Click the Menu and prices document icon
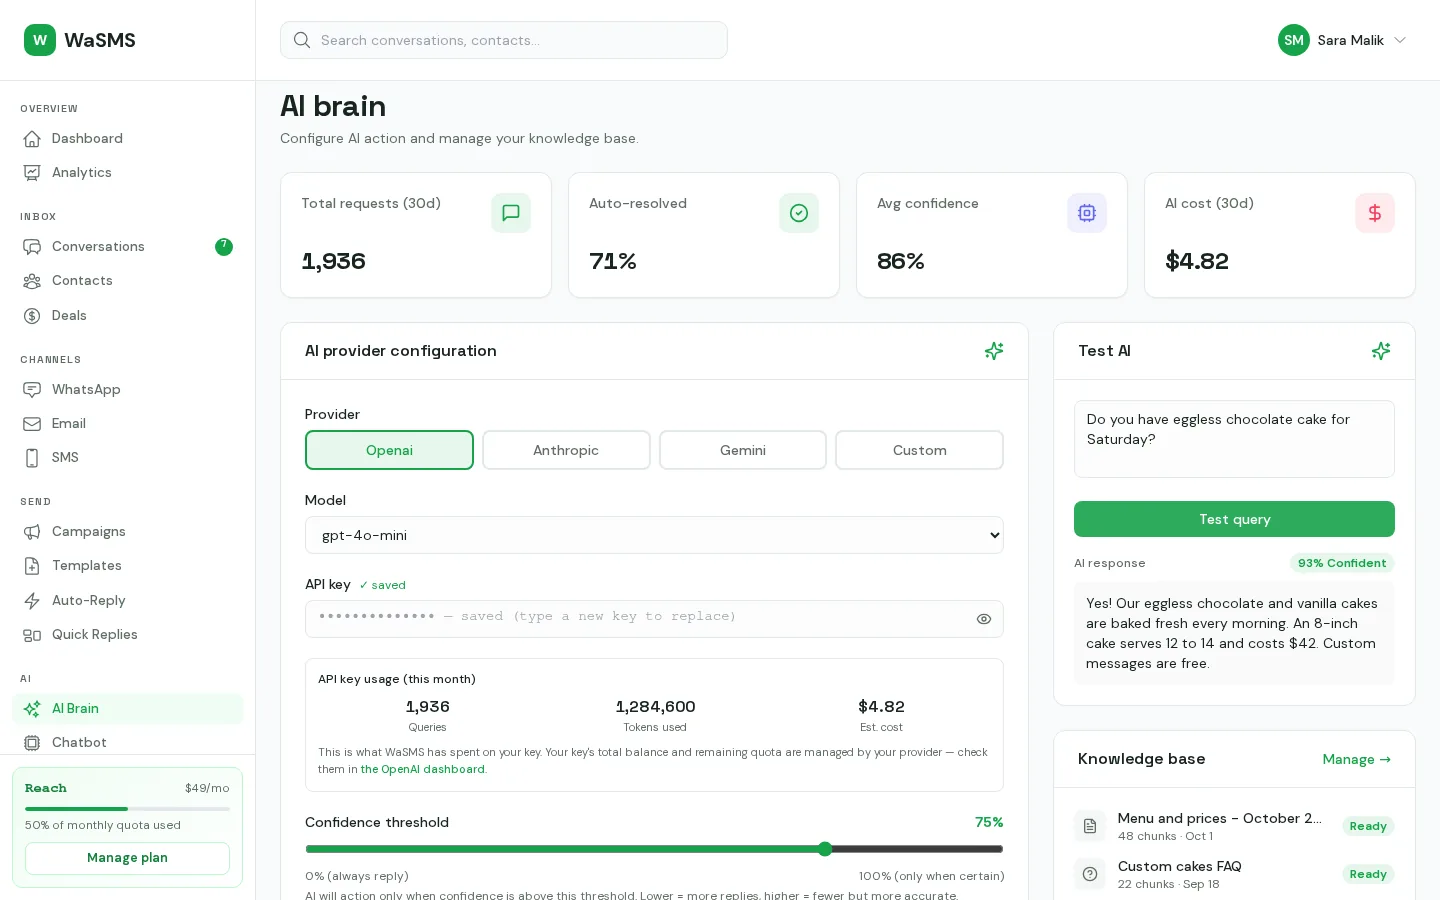The image size is (1440, 900). [1090, 826]
